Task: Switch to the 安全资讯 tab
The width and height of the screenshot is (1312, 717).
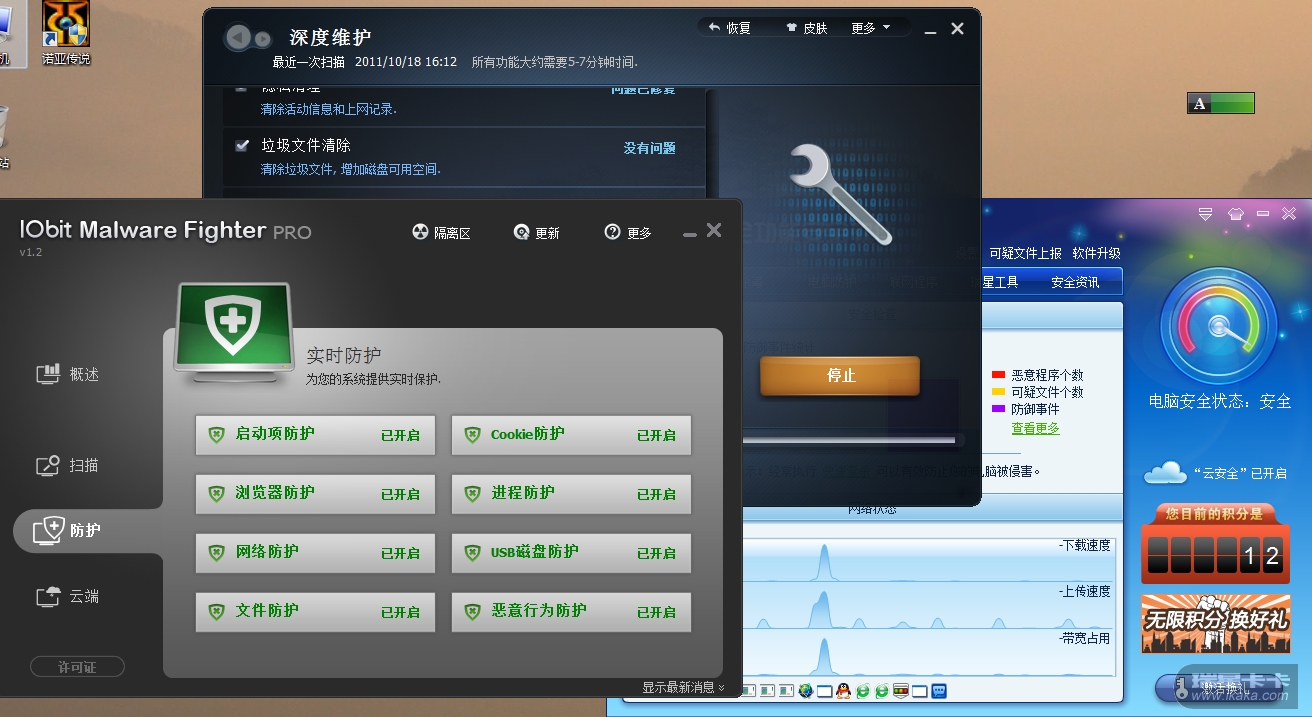Action: click(1075, 282)
